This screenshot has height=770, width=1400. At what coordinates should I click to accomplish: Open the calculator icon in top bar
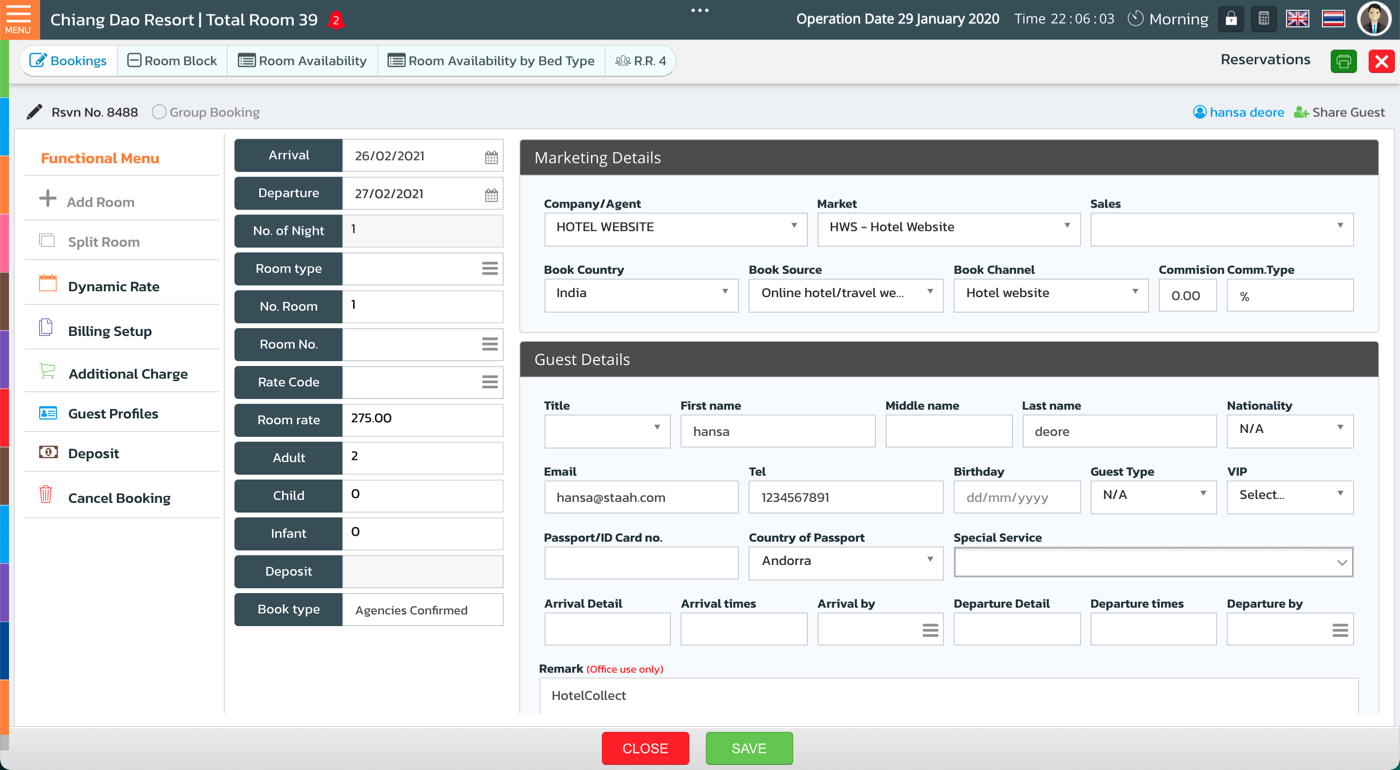coord(1264,19)
